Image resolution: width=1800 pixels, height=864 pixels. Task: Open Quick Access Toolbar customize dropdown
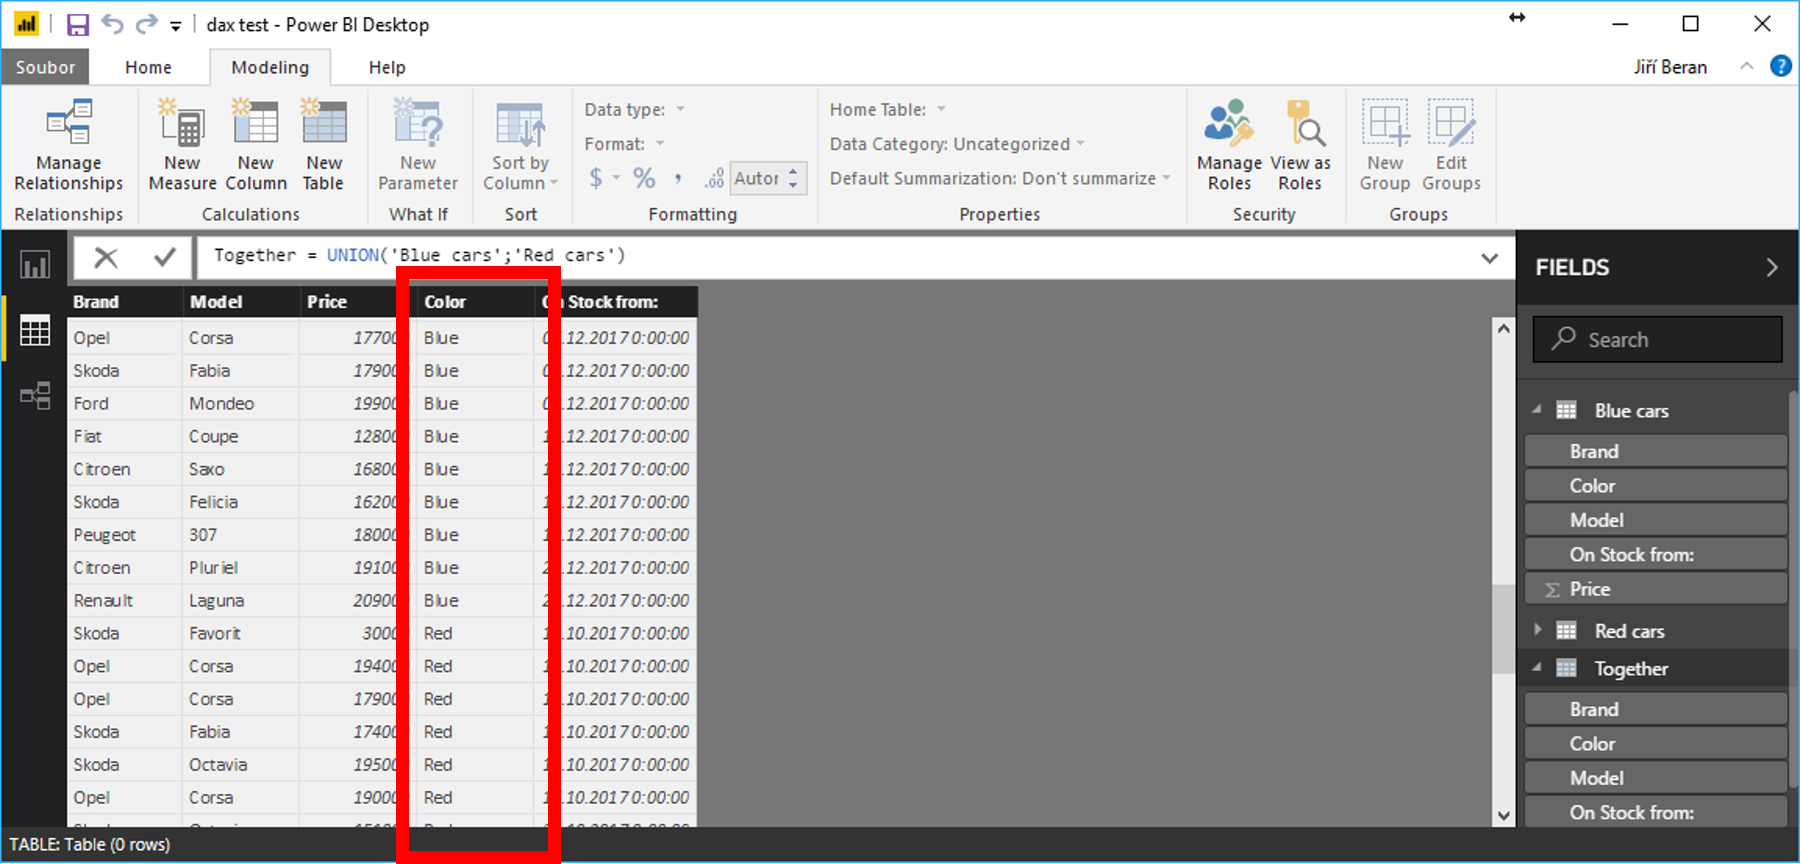(x=175, y=27)
